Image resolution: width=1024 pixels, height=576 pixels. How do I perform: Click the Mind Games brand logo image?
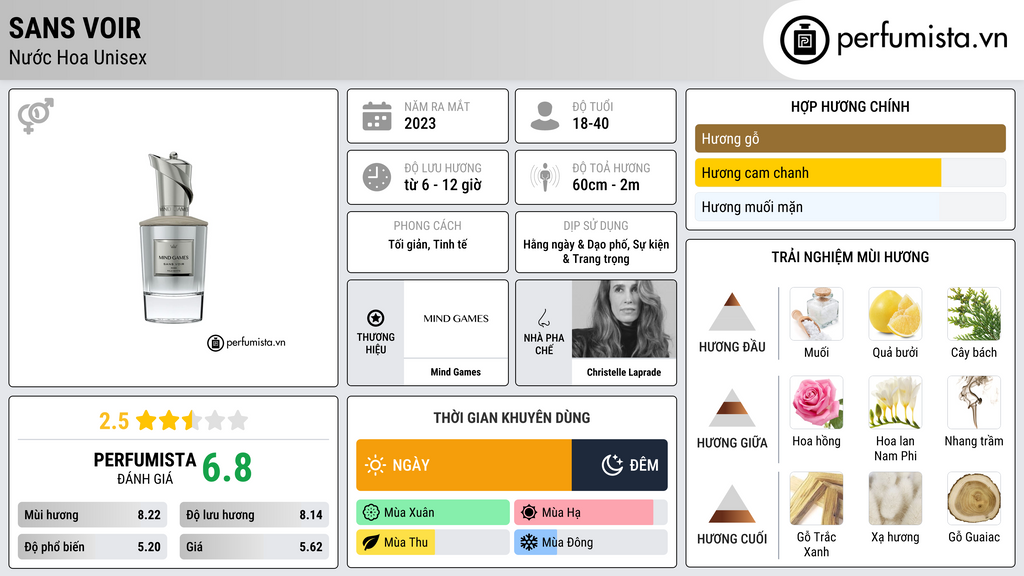click(456, 319)
